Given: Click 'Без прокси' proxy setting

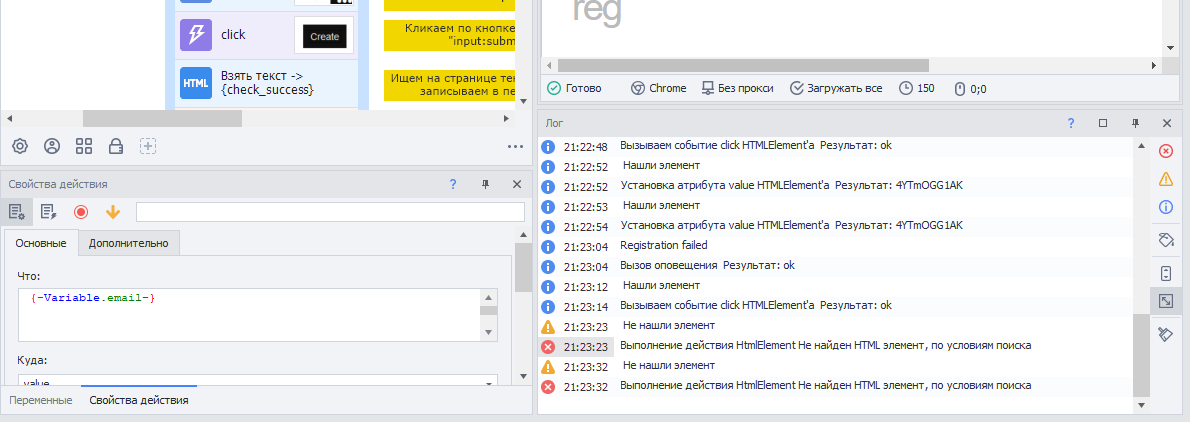Looking at the screenshot, I should tap(737, 88).
